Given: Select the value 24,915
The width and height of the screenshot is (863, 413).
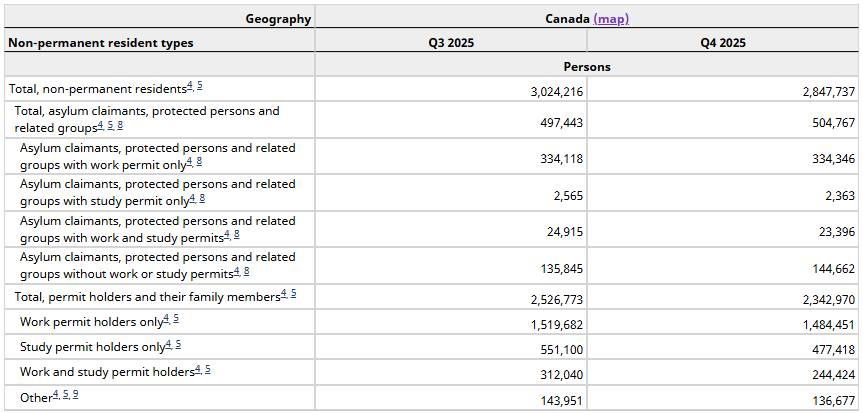Looking at the screenshot, I should coord(565,232).
